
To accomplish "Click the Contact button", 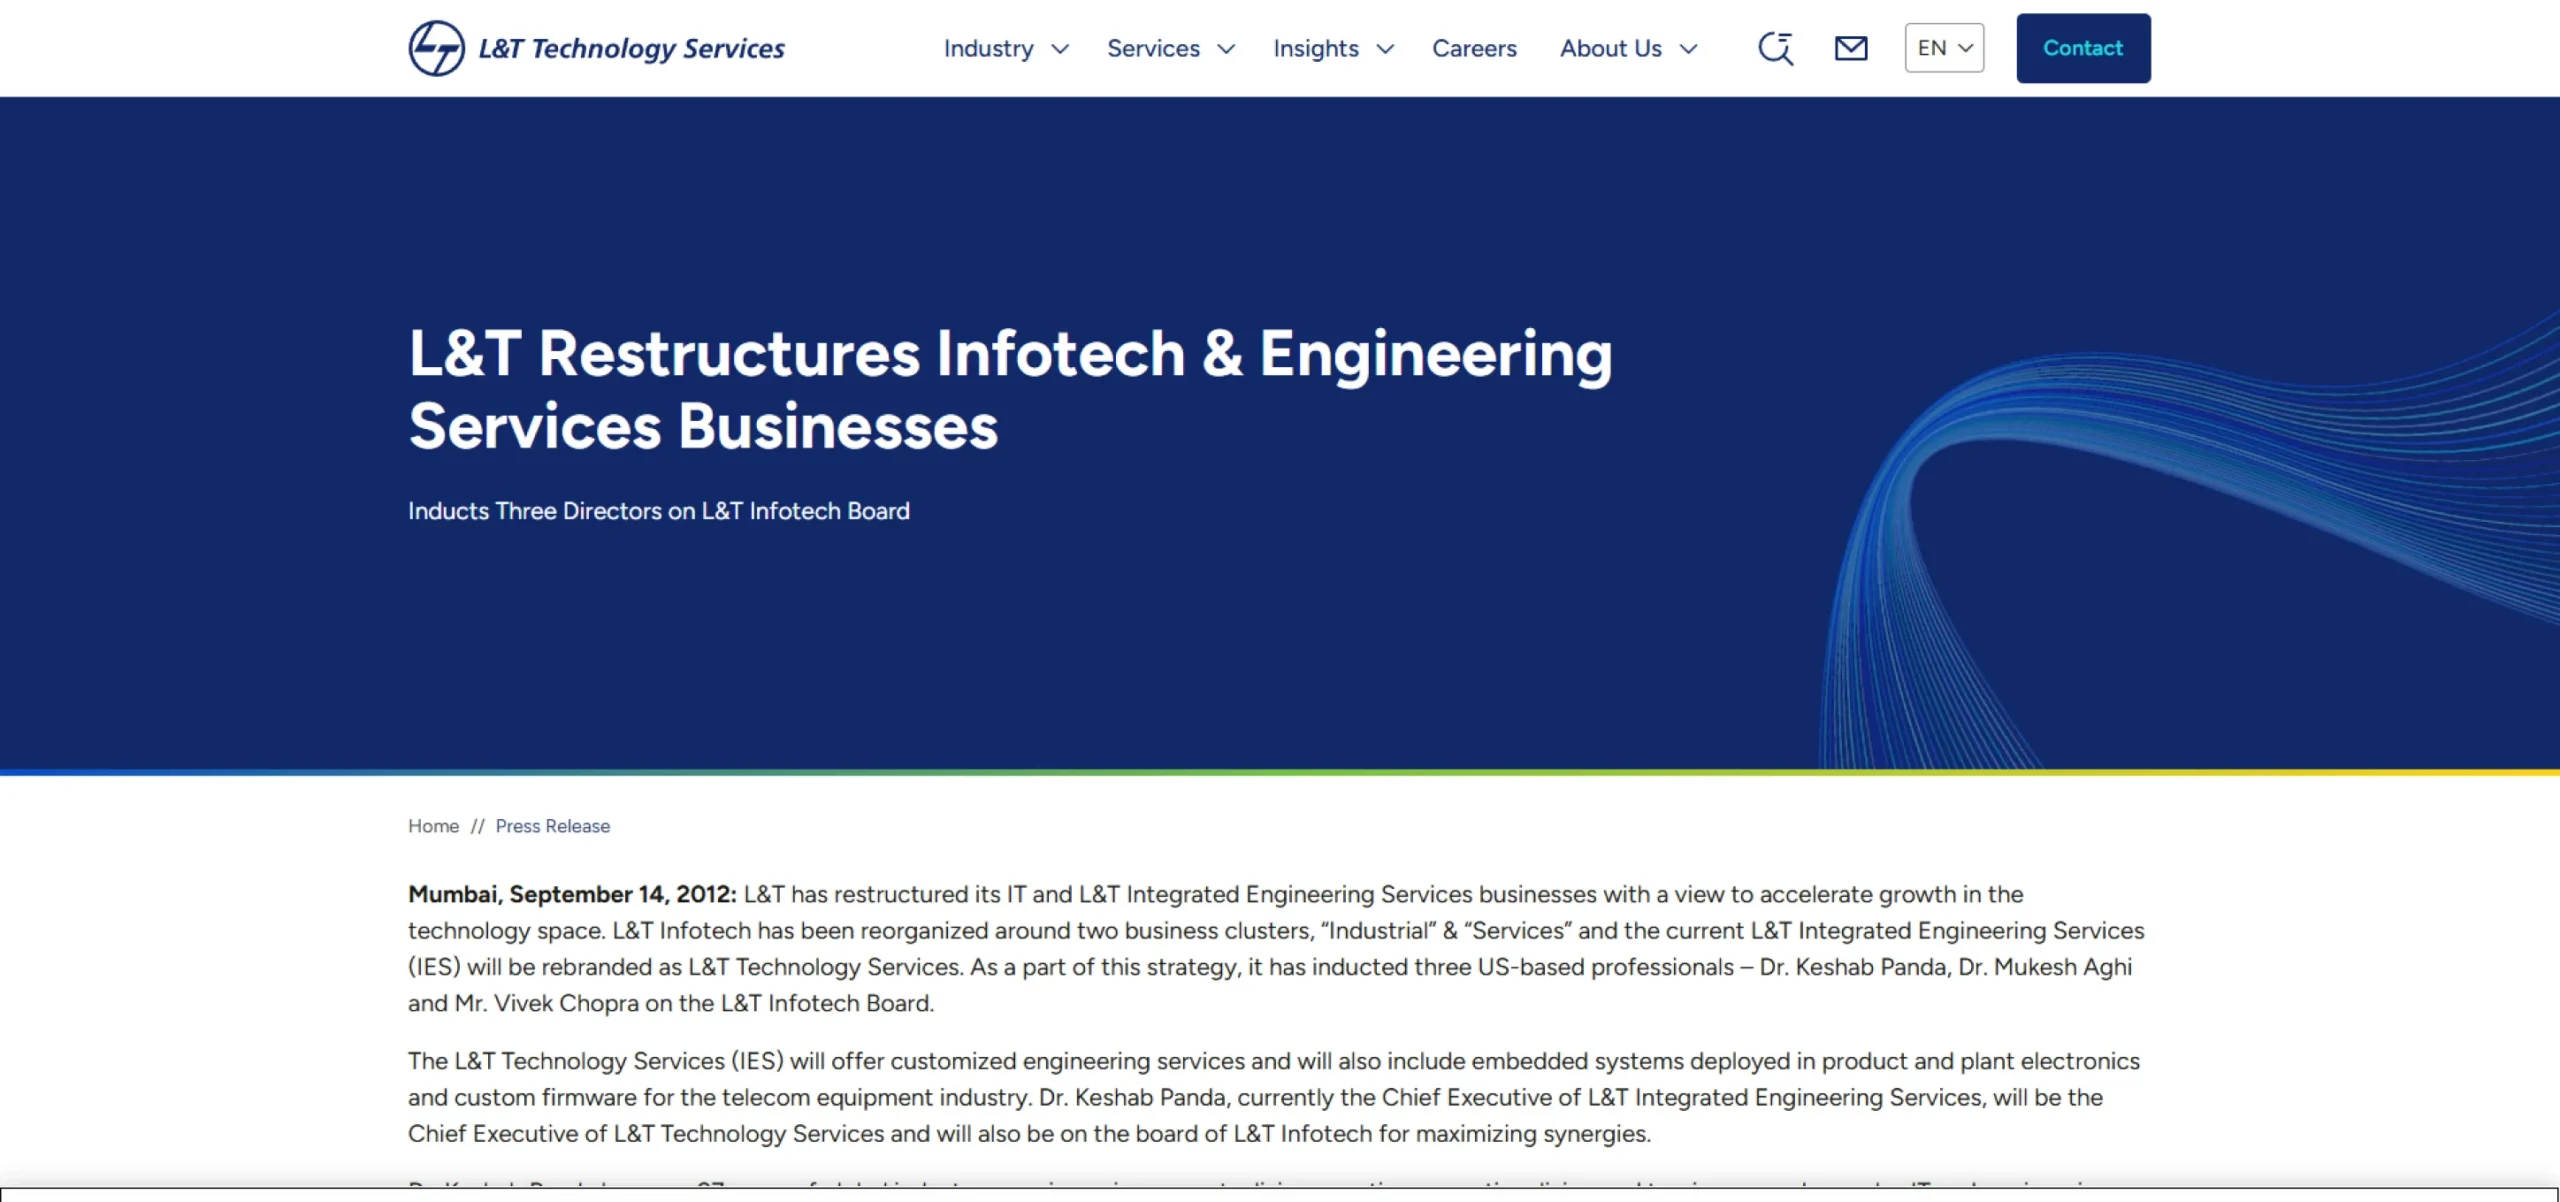I will pyautogui.click(x=2083, y=47).
